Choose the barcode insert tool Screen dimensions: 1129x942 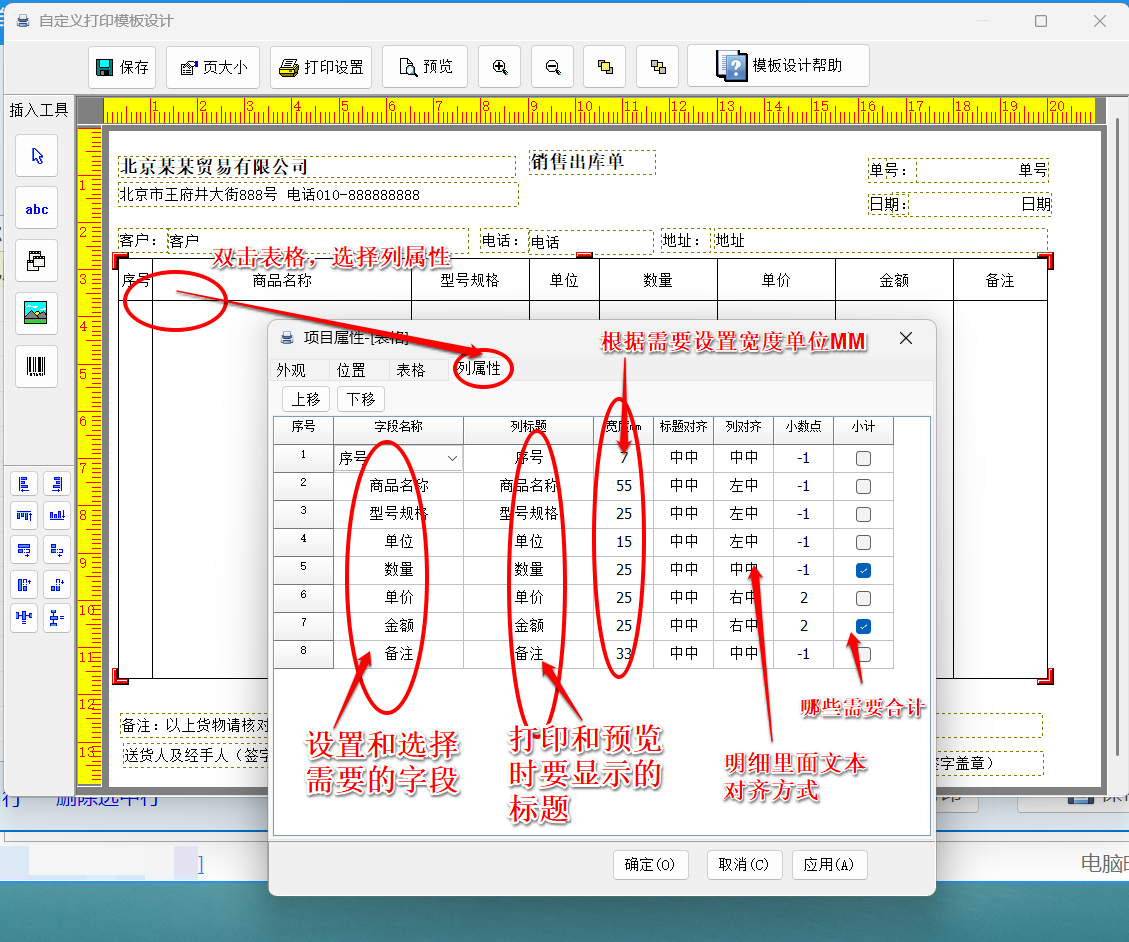click(37, 367)
